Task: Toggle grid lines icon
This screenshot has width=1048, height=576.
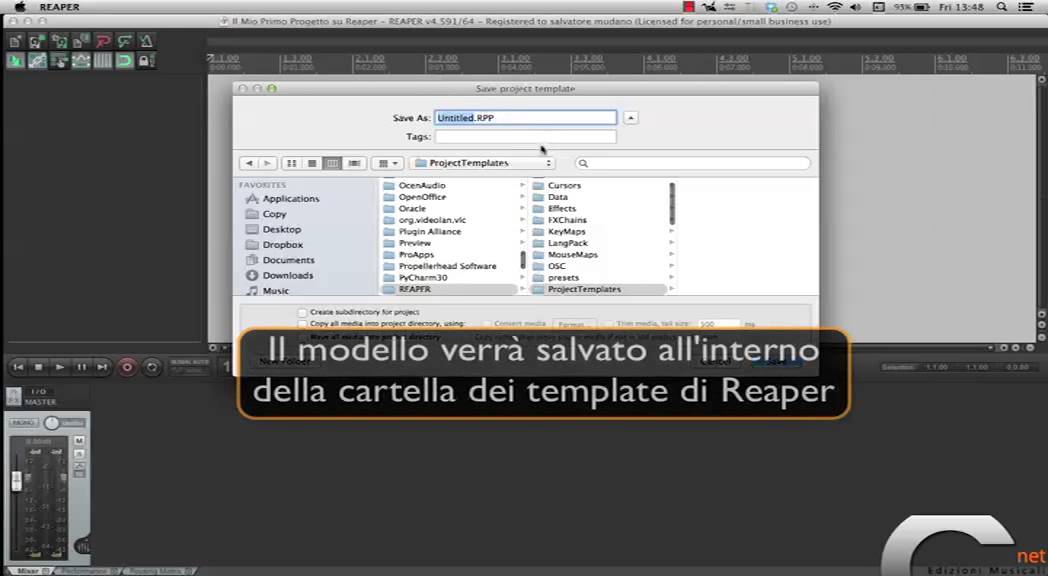Action: tap(102, 61)
